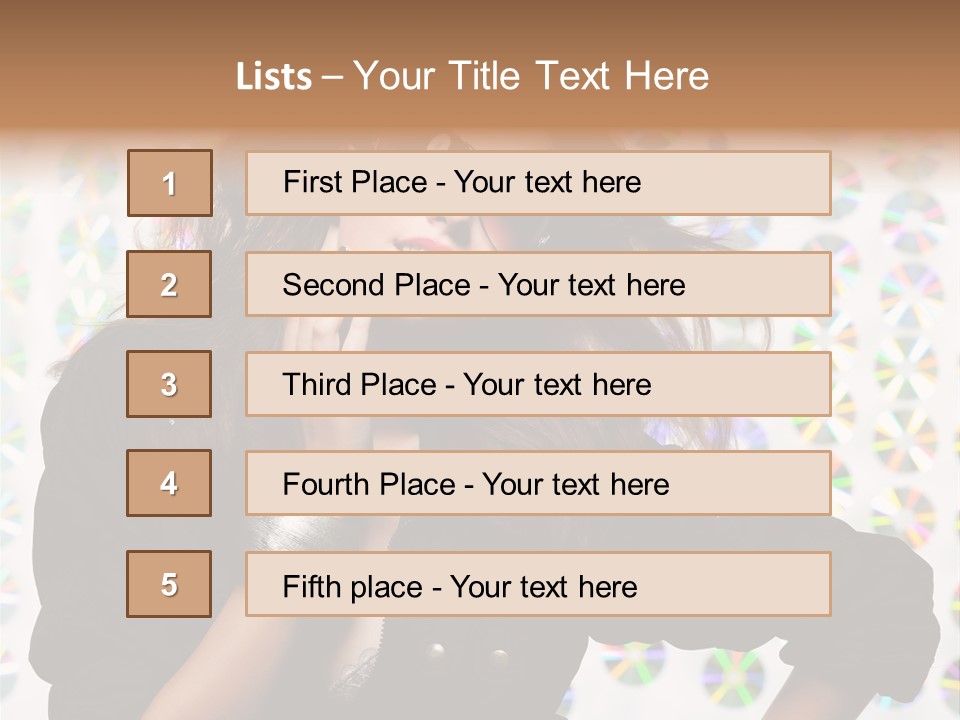Select the number 3 box

170,384
